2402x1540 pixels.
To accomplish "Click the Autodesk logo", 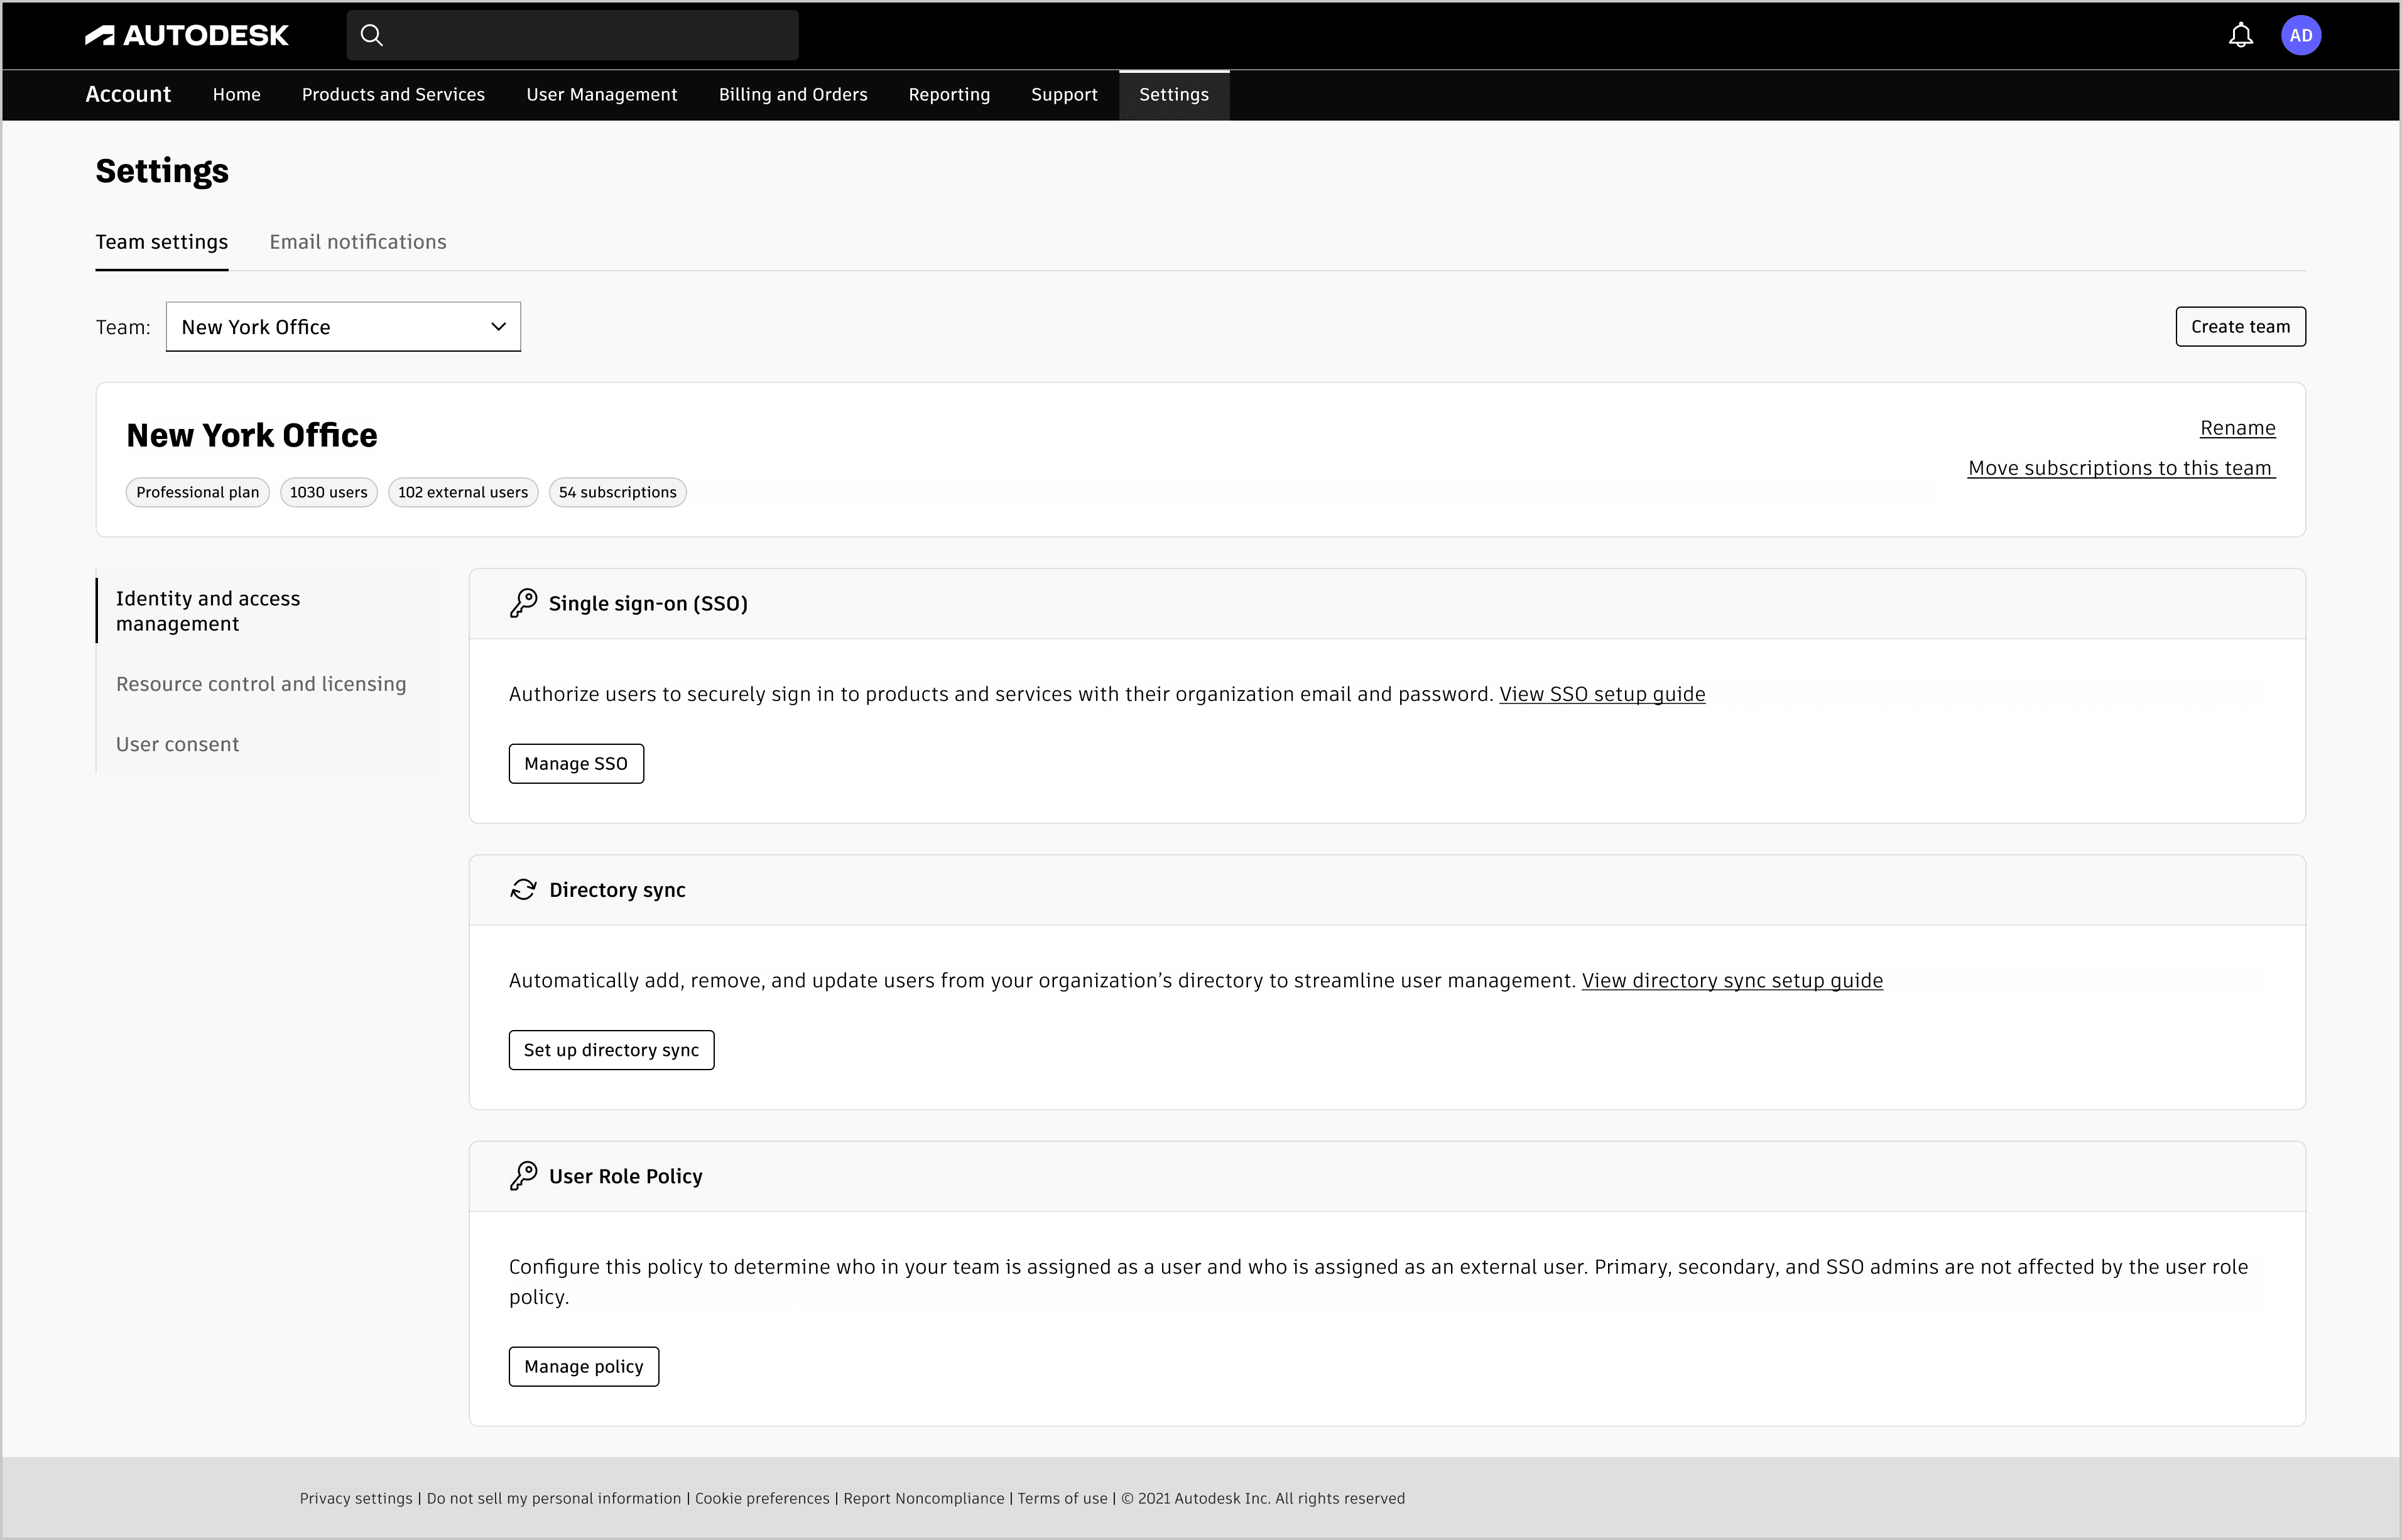I will point(187,36).
